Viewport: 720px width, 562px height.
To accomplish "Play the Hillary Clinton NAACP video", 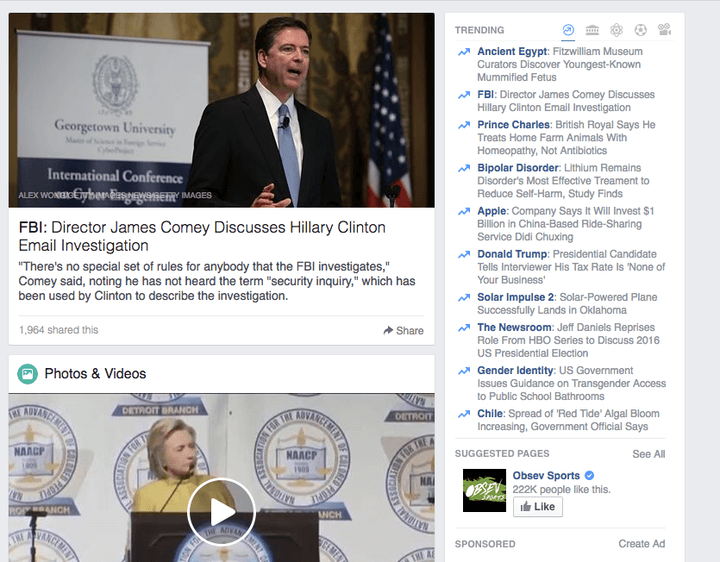I will [x=221, y=511].
